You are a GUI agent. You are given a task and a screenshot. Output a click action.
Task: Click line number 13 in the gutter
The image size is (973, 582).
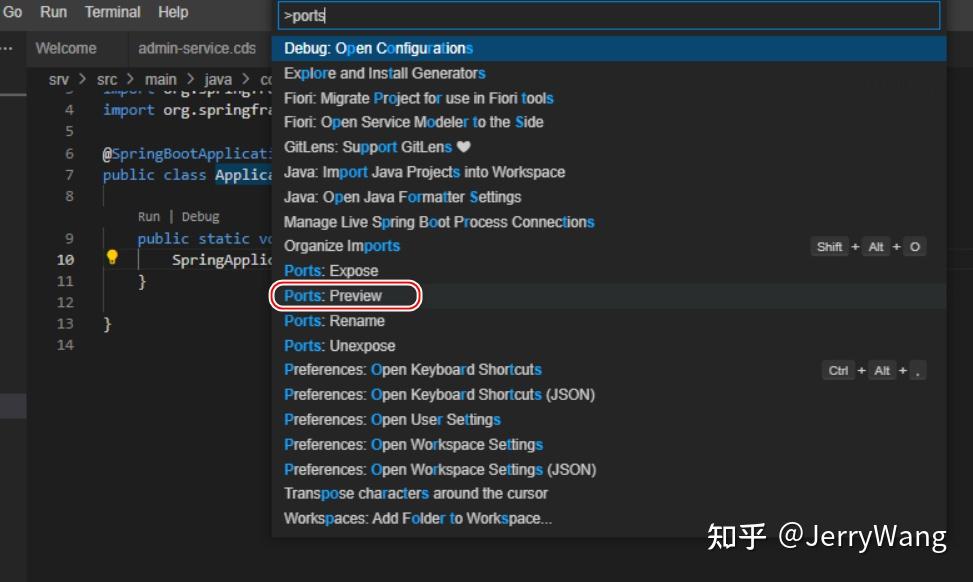pos(65,324)
